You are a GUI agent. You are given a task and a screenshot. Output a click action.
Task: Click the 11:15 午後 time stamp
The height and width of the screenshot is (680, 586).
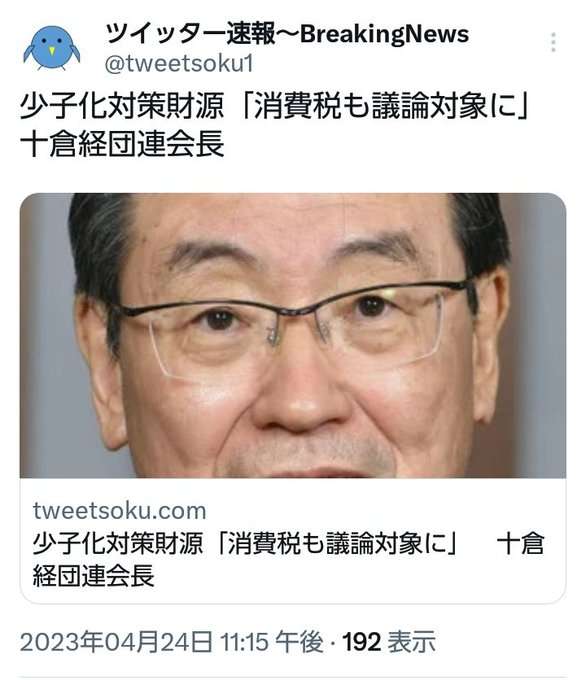pyautogui.click(x=272, y=642)
